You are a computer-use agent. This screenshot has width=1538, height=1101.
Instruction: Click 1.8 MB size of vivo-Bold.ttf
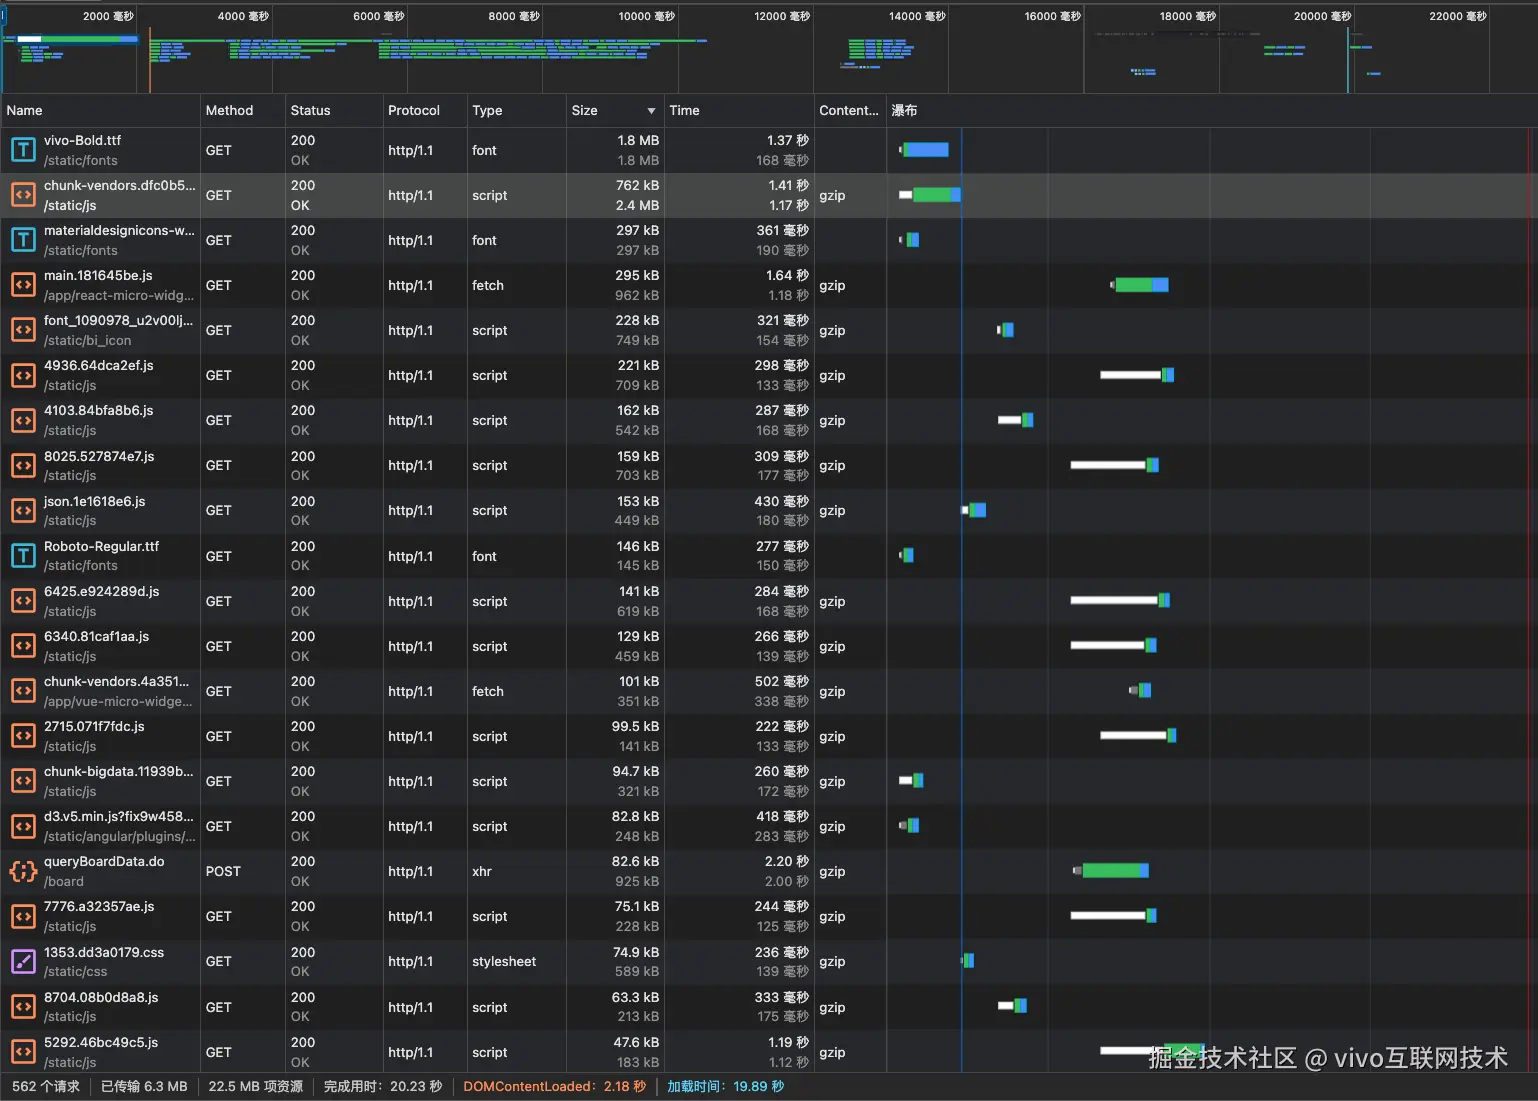pyautogui.click(x=638, y=141)
